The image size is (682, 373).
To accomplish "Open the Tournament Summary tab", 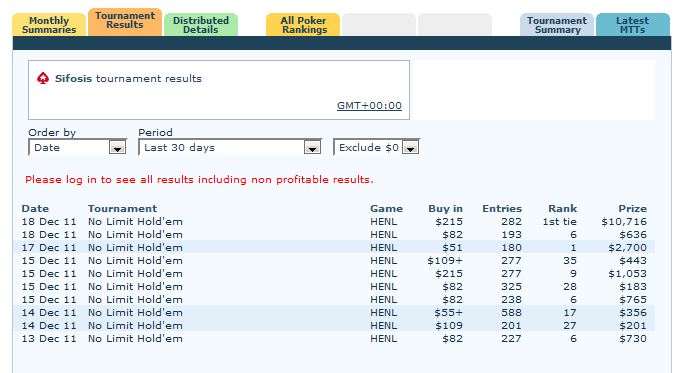I will [x=557, y=25].
